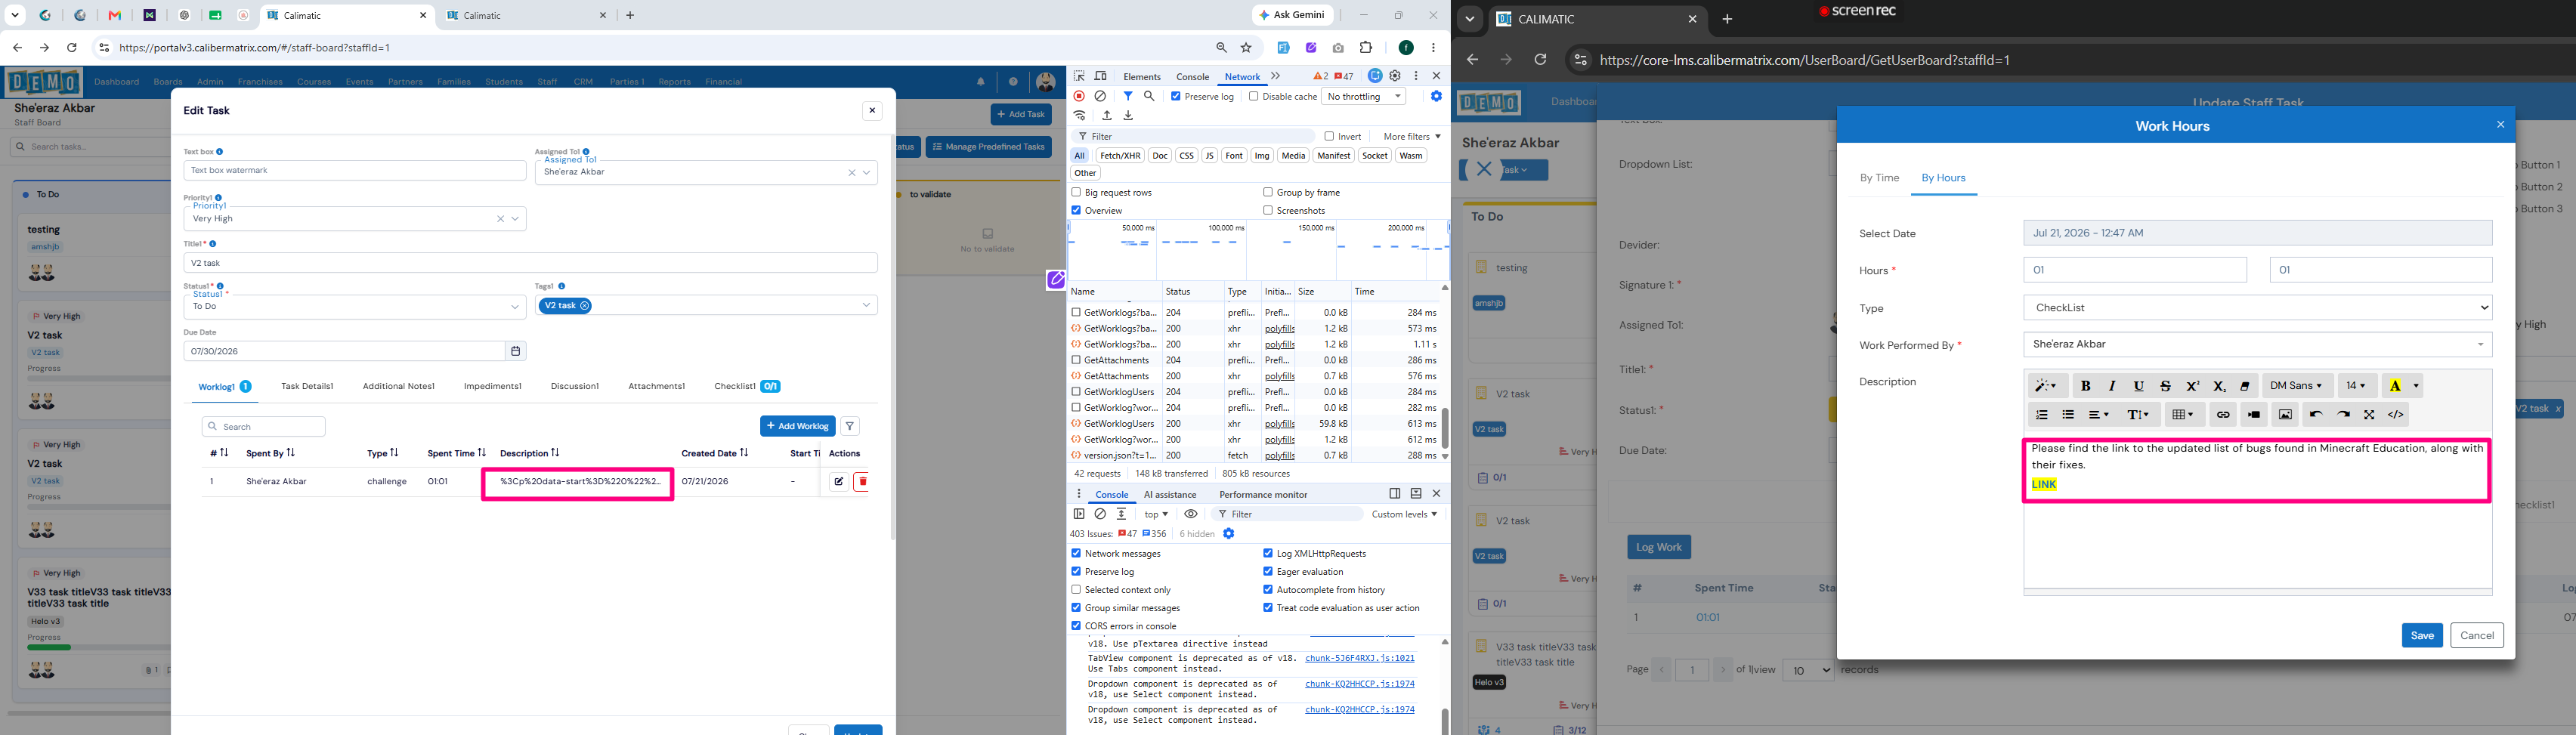
Task: Click the yellow highlight color button
Action: pyautogui.click(x=2394, y=386)
